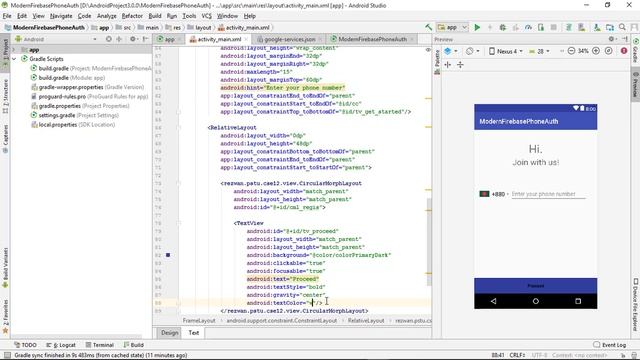Open Preview panel settings gear
The image size is (640, 360).
(612, 39)
